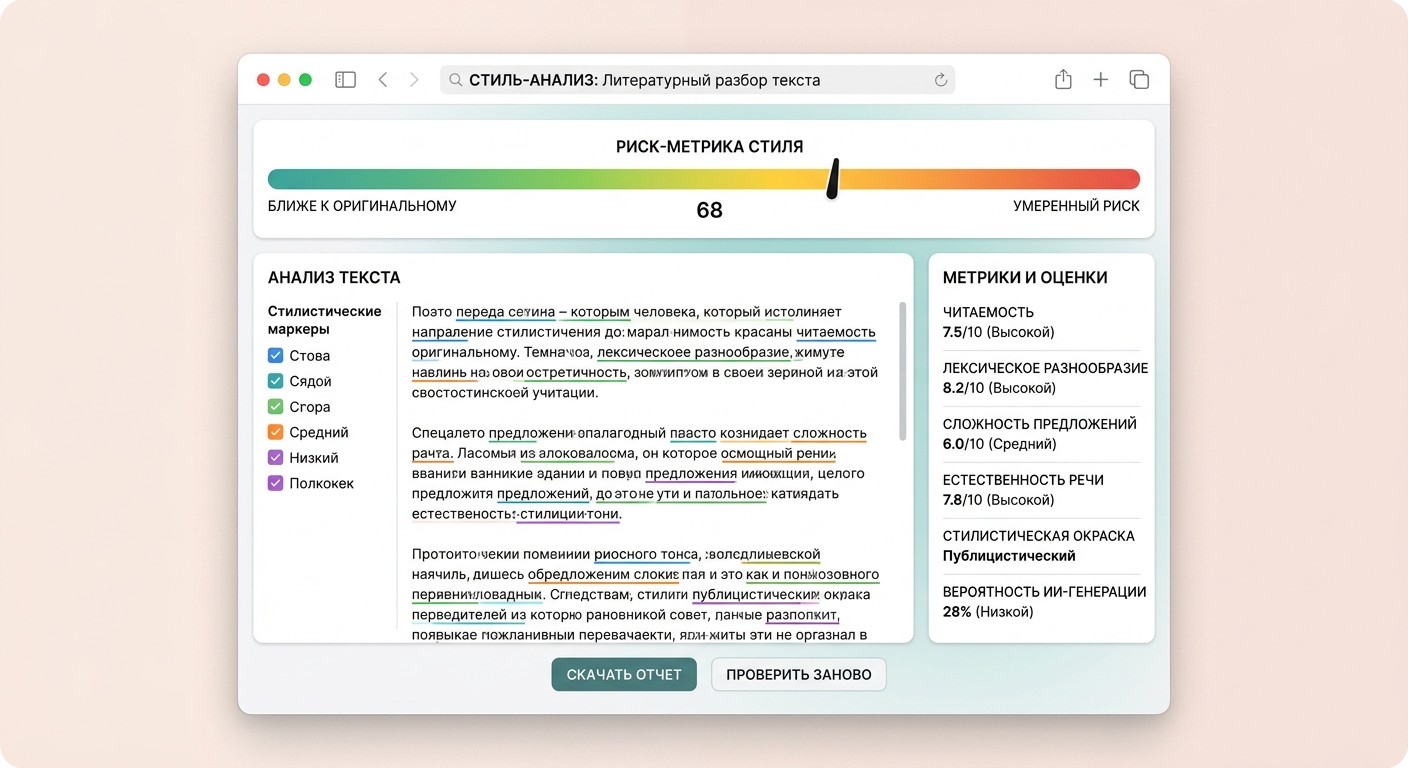Click the ЛЕКСИЧЕСКОЕ РАЗНООБРАЗИЕ metric label

pyautogui.click(x=1046, y=368)
